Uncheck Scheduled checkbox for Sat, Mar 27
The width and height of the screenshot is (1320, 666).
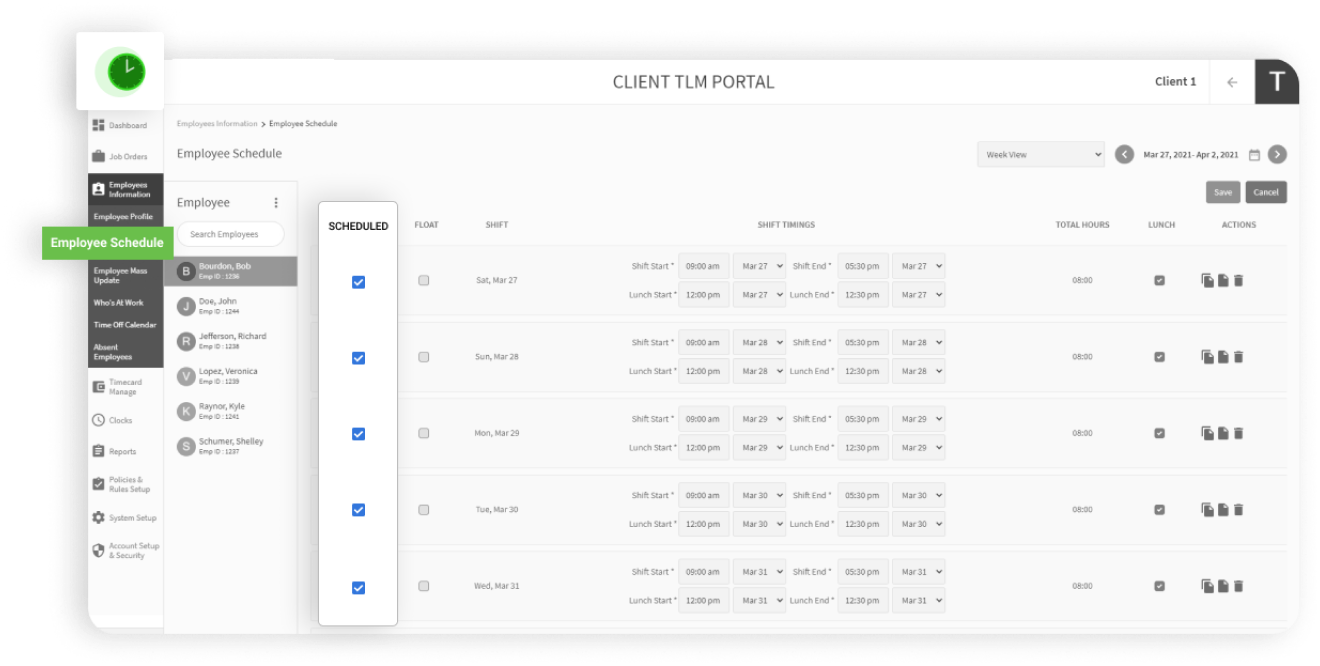pyautogui.click(x=358, y=282)
